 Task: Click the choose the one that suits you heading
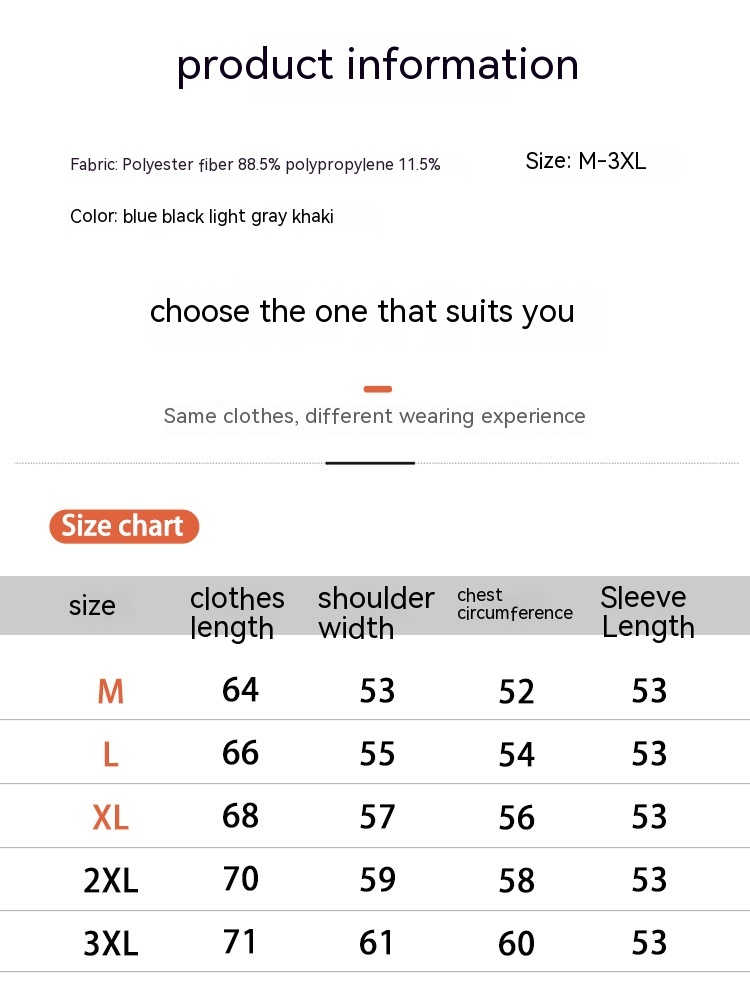tap(362, 311)
